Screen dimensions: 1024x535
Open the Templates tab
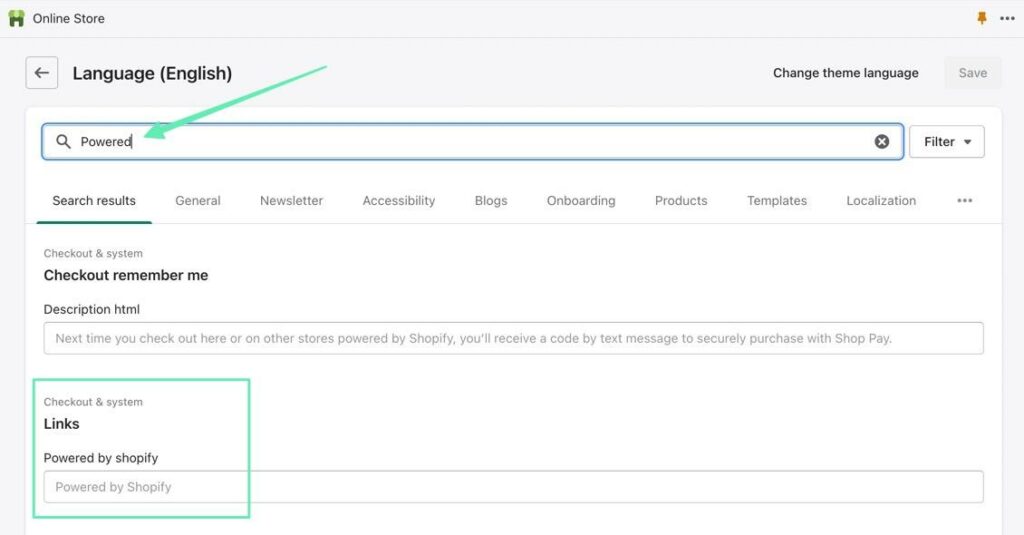click(777, 201)
